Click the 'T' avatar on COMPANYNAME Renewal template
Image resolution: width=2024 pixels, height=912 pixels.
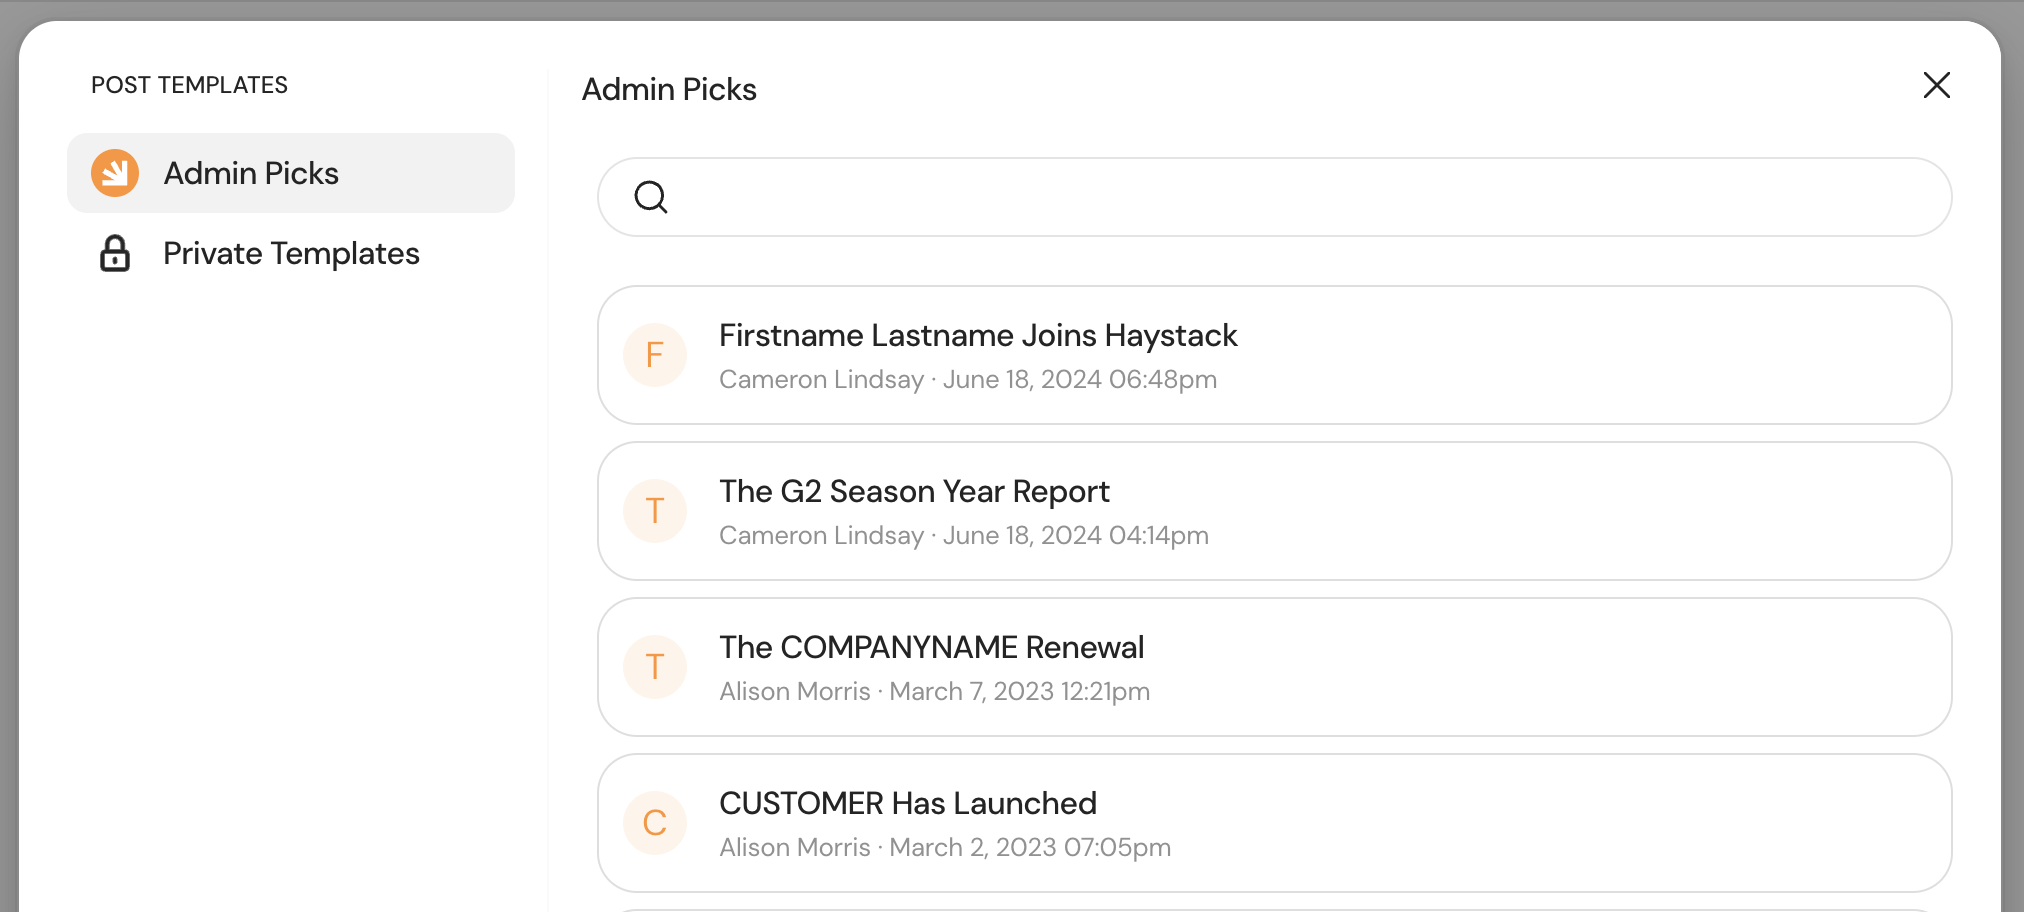pyautogui.click(x=655, y=667)
